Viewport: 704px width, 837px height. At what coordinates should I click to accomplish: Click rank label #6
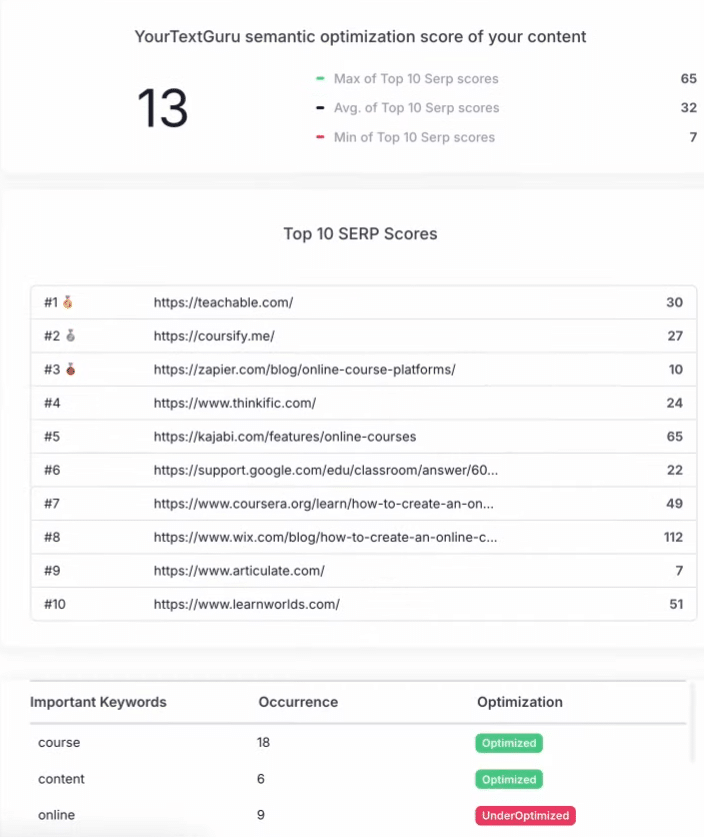pyautogui.click(x=52, y=470)
